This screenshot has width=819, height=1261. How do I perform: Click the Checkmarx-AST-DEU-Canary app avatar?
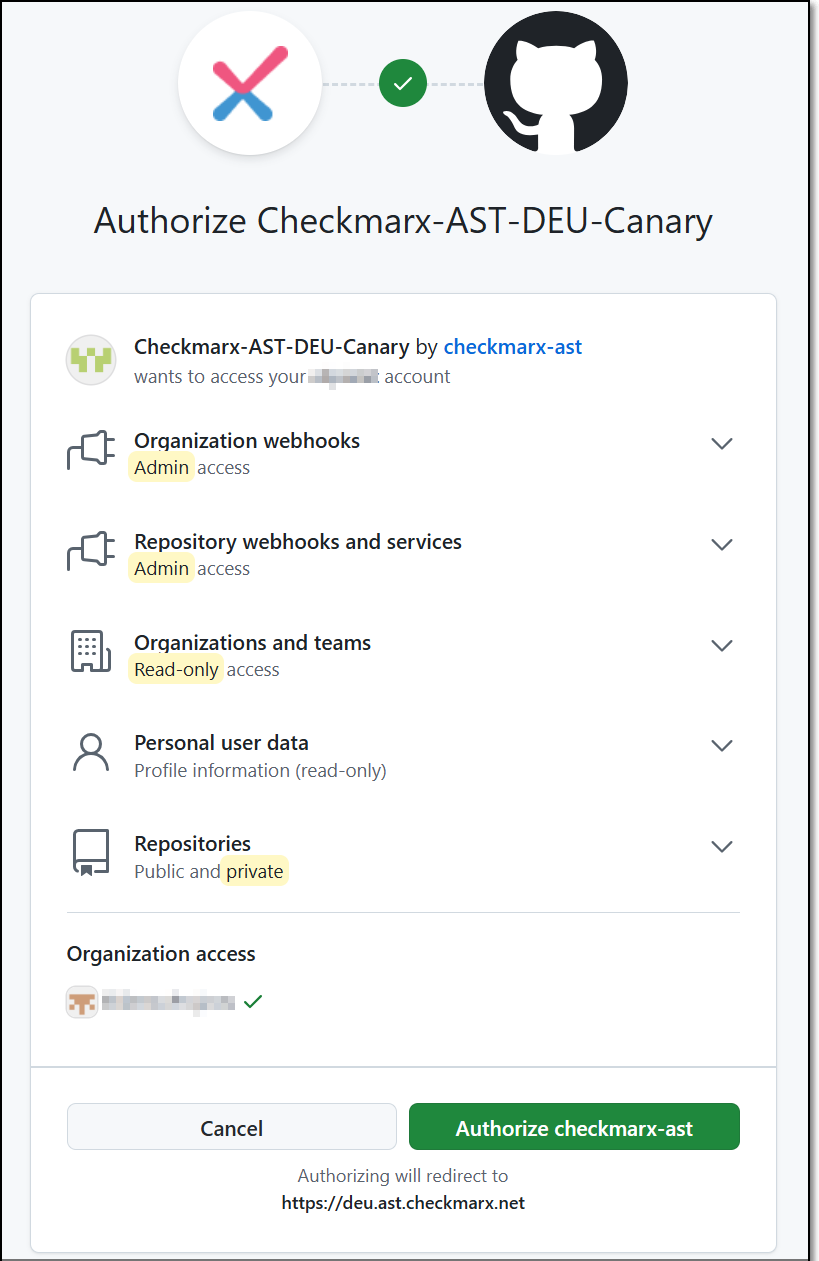91,360
